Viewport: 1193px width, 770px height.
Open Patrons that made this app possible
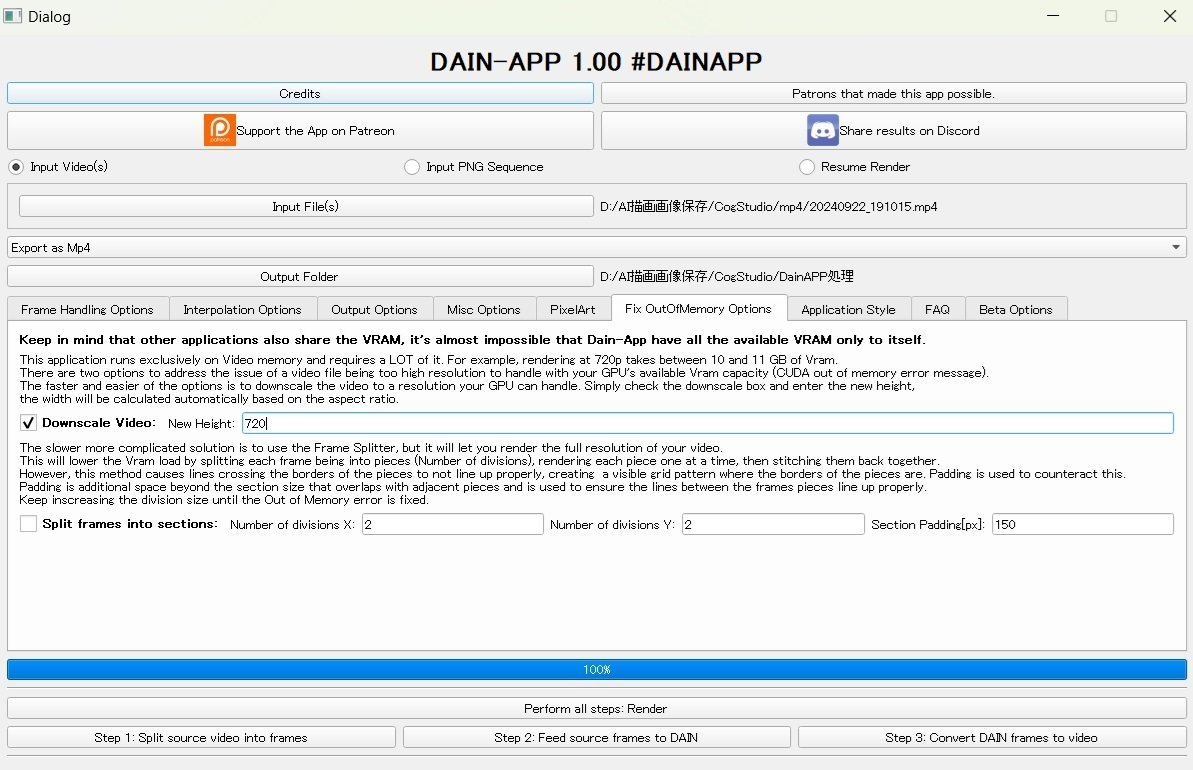pos(893,94)
